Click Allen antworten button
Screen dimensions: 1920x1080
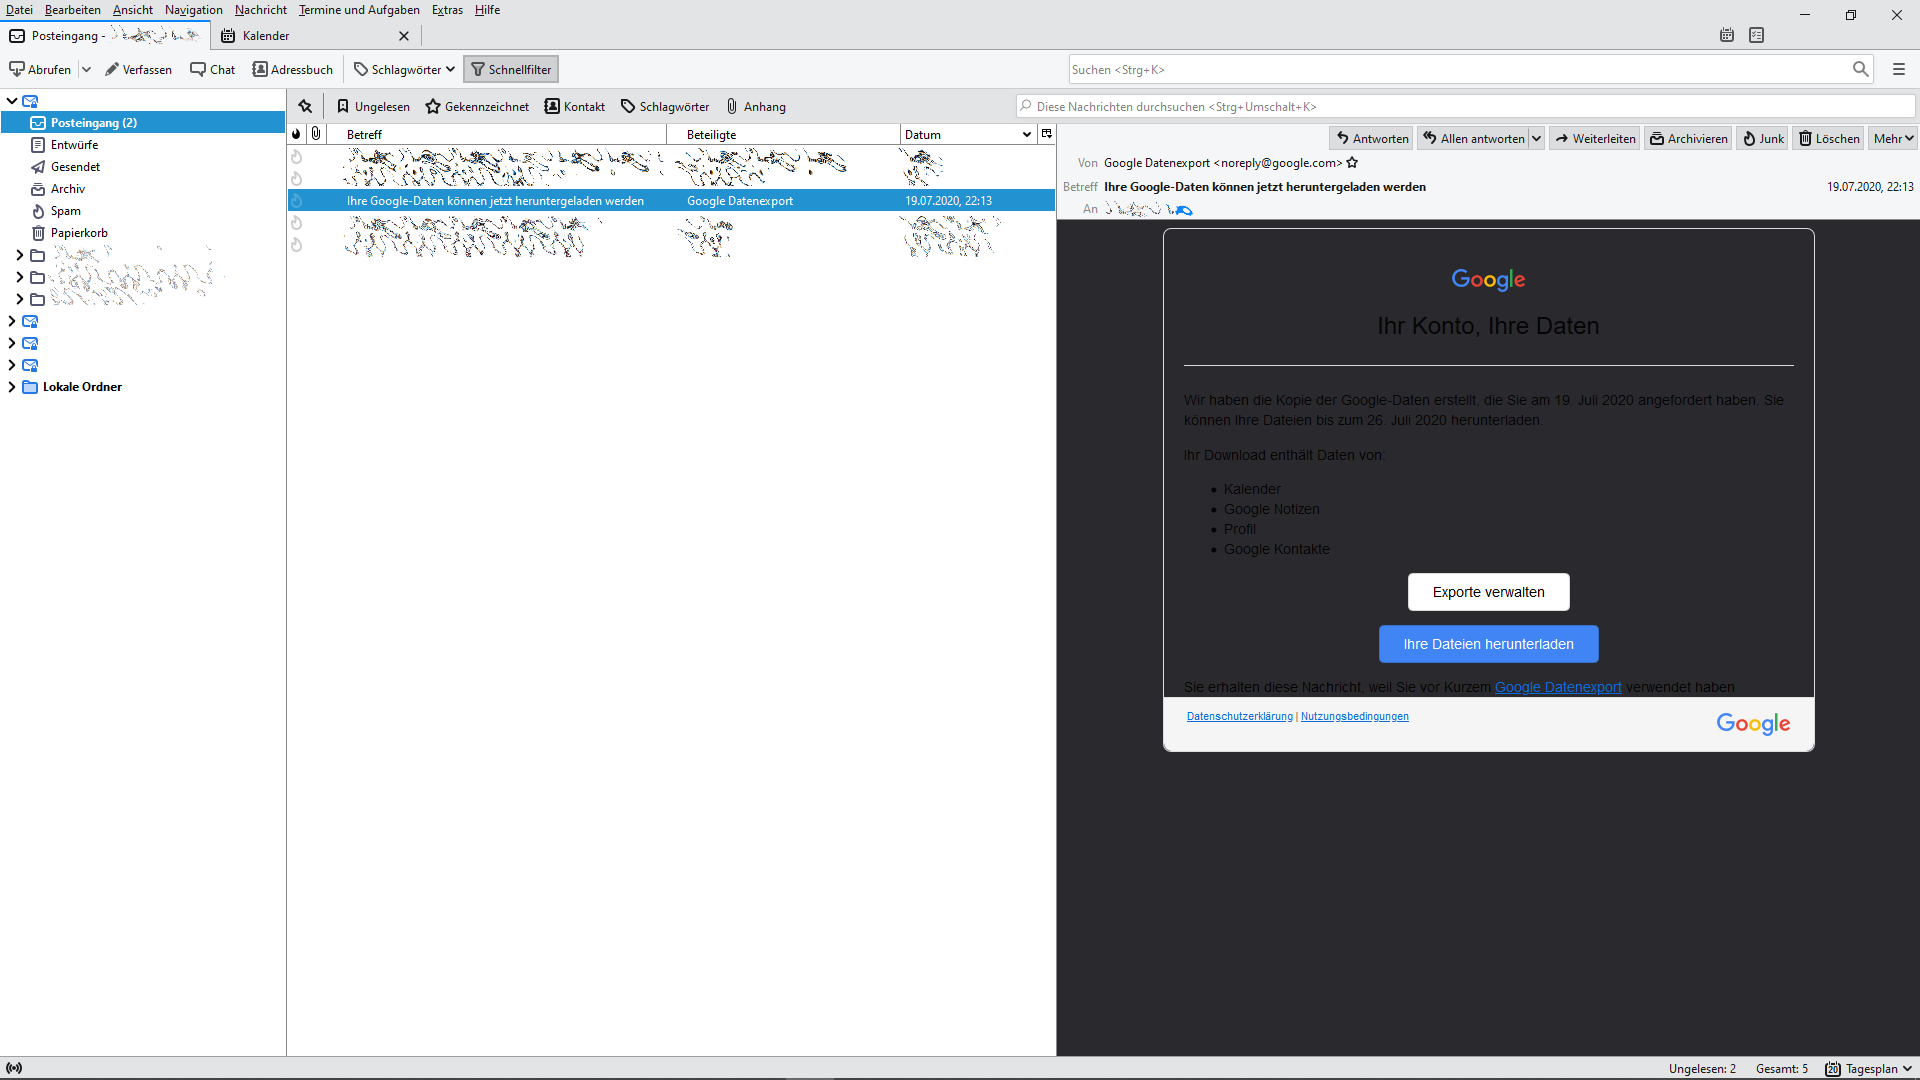1473,139
